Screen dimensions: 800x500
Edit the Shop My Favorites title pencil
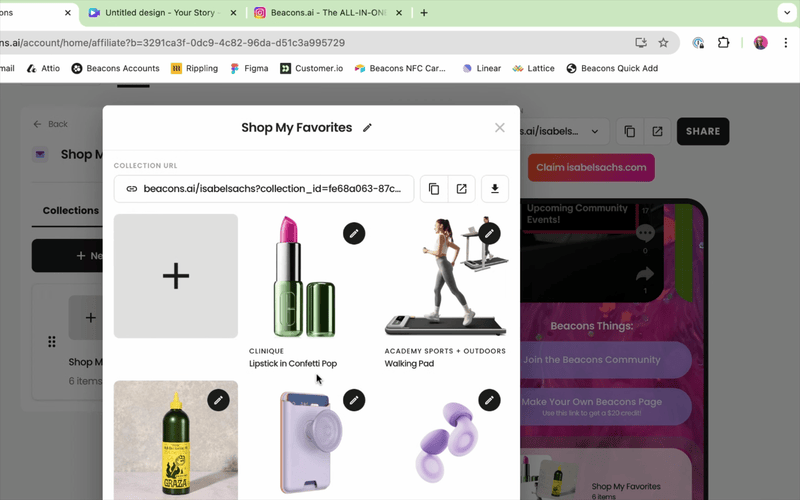click(x=367, y=128)
